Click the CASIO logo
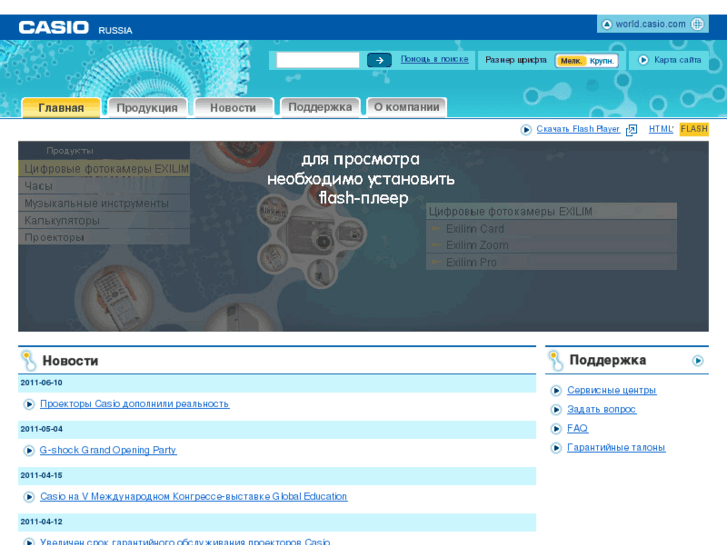Viewport: 727px width, 545px height. (x=54, y=28)
